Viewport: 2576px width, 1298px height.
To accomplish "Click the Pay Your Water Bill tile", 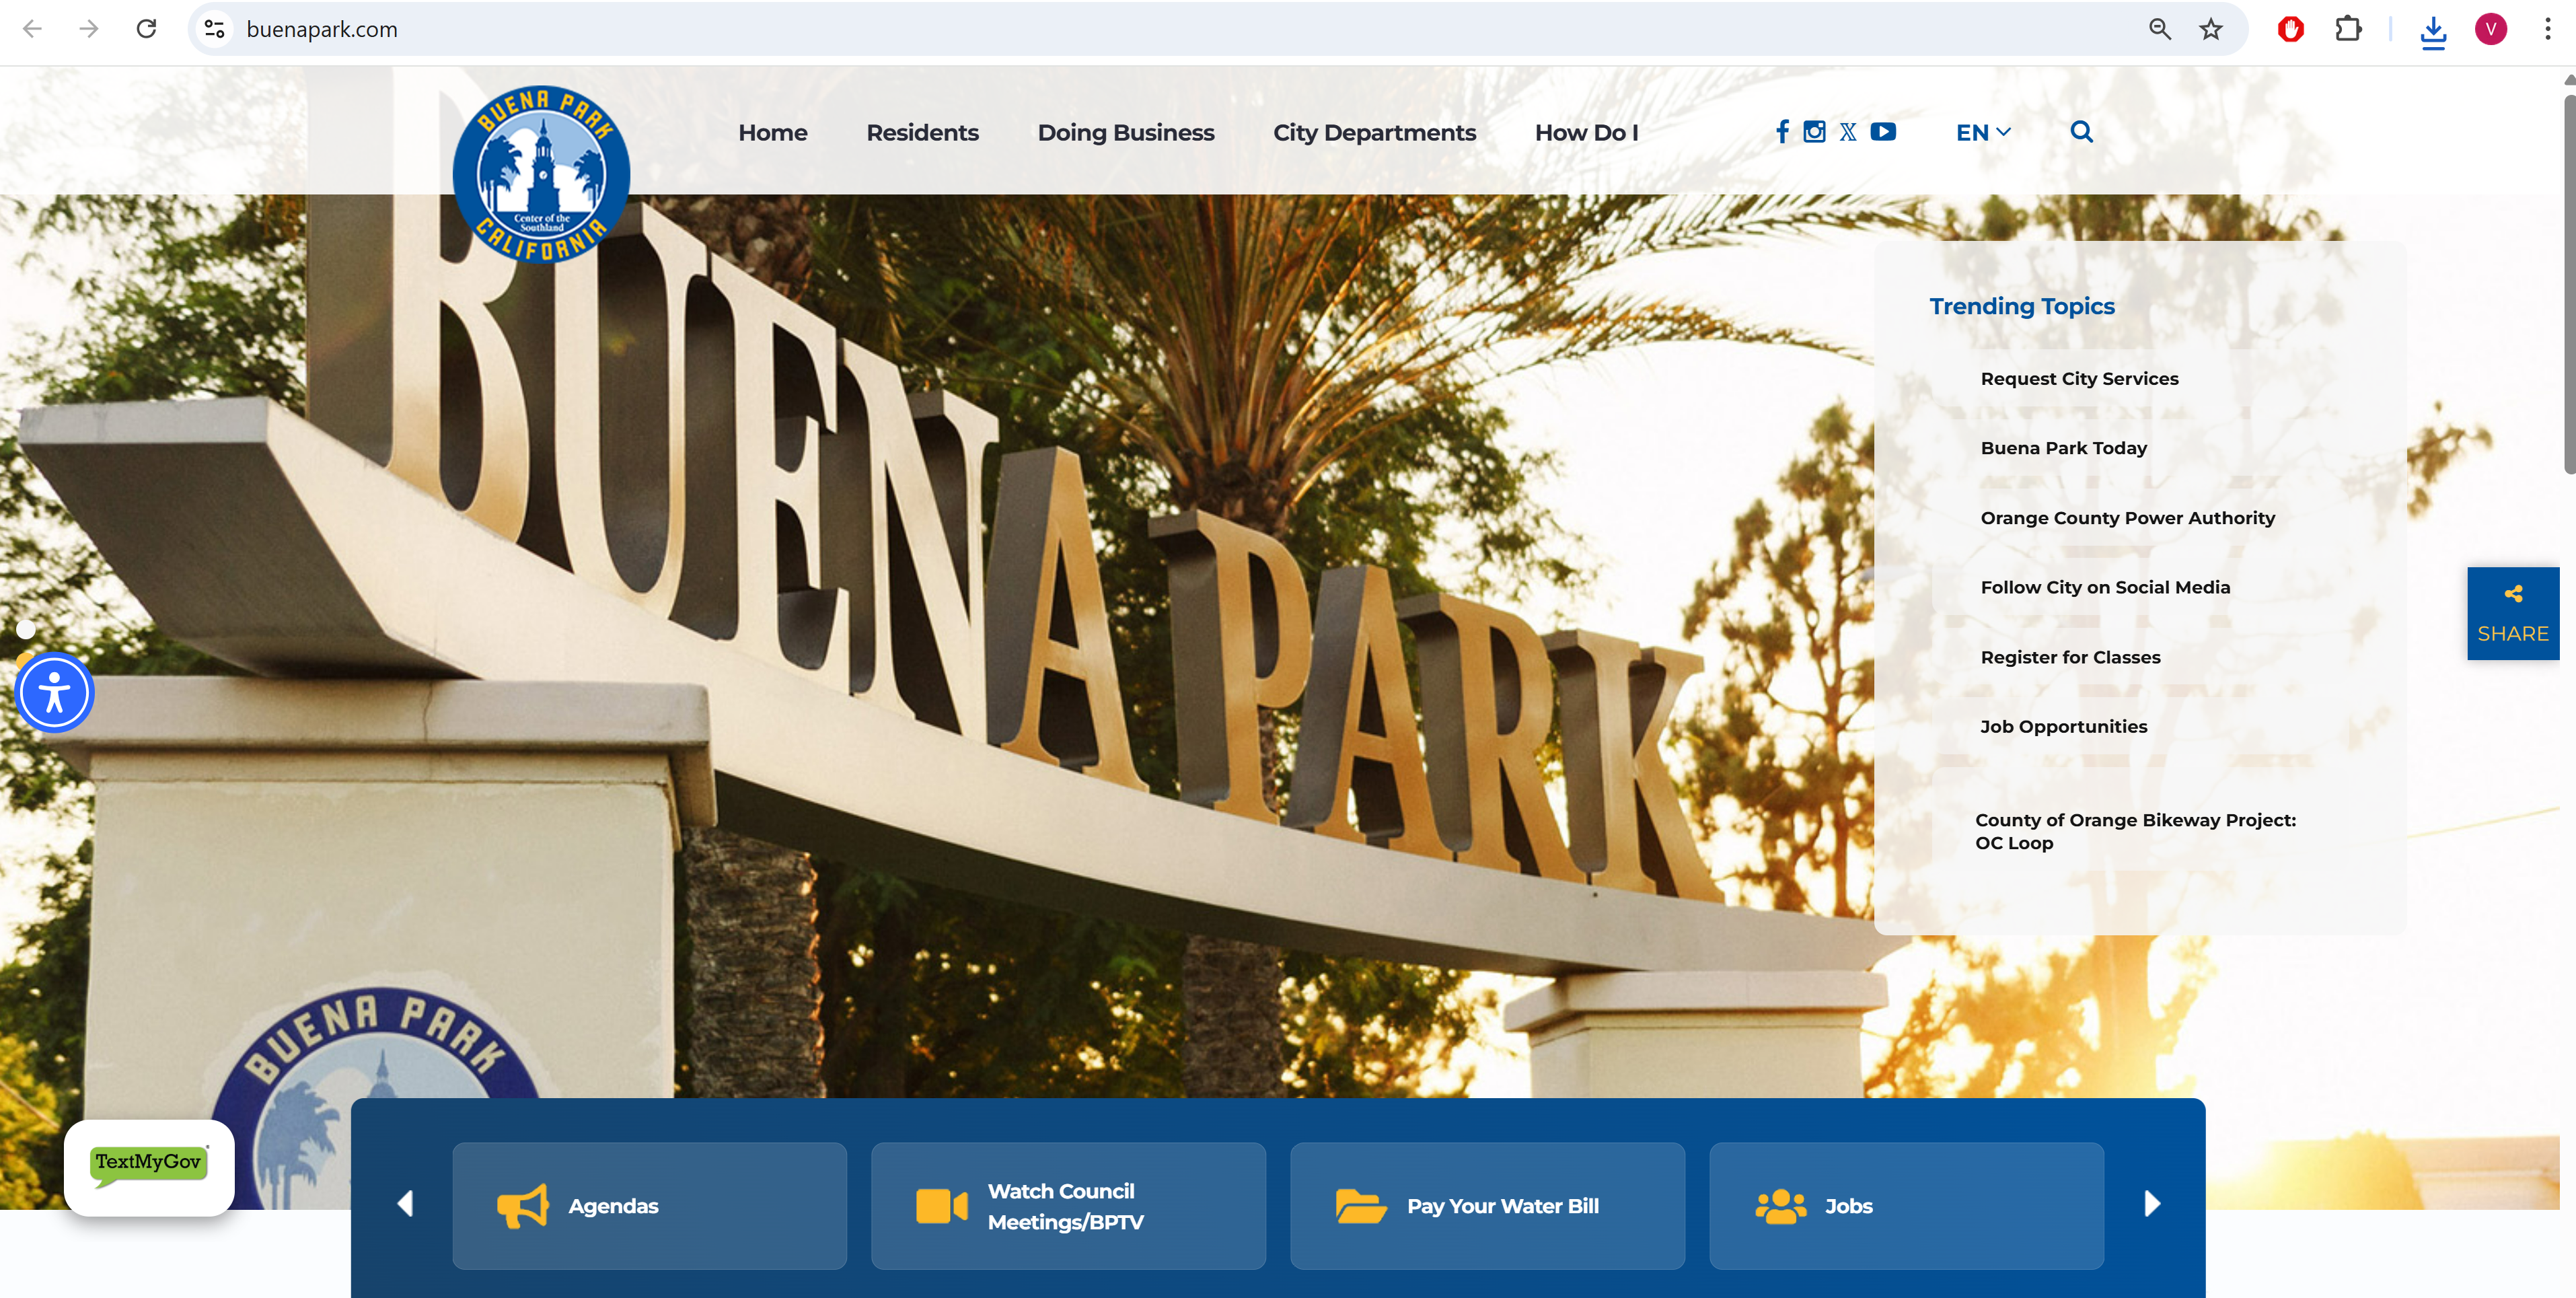I will pos(1487,1206).
